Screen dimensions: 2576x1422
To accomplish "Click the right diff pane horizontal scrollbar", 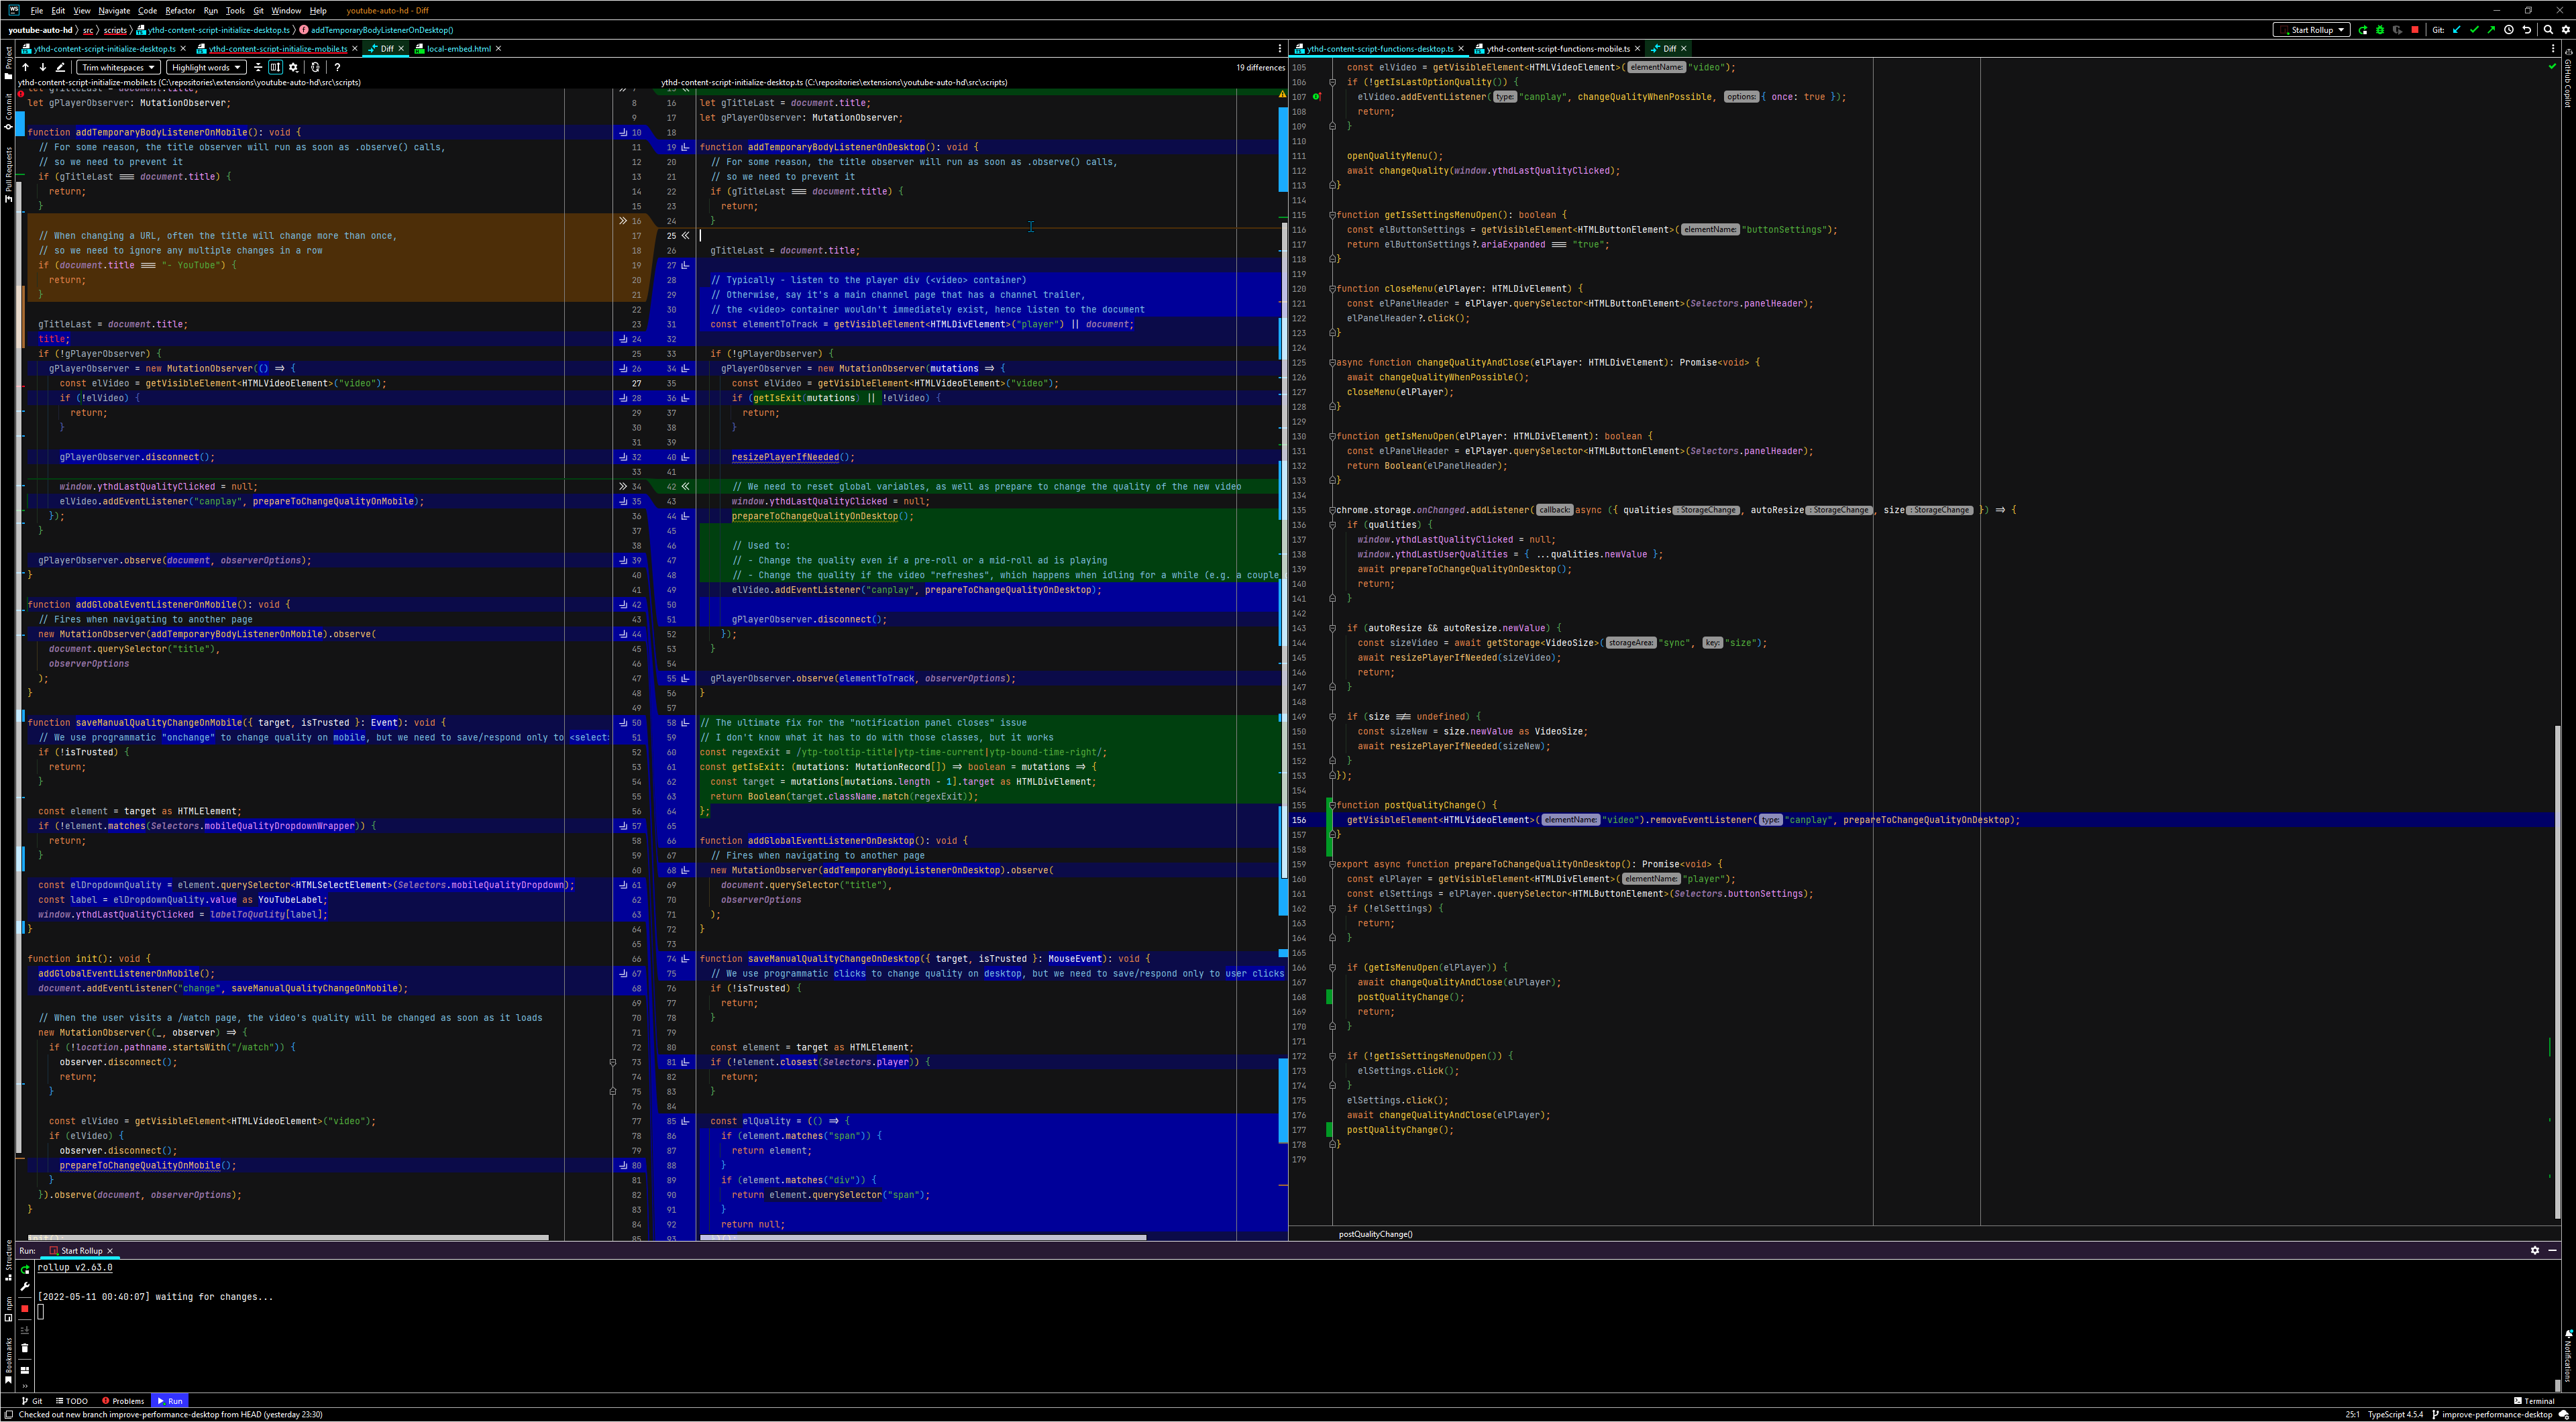I will pyautogui.click(x=923, y=1237).
